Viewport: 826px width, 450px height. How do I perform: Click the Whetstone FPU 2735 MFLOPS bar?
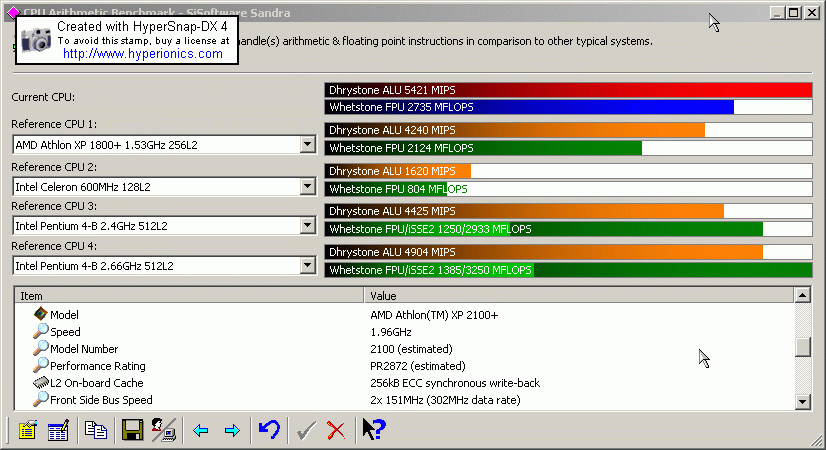568,107
